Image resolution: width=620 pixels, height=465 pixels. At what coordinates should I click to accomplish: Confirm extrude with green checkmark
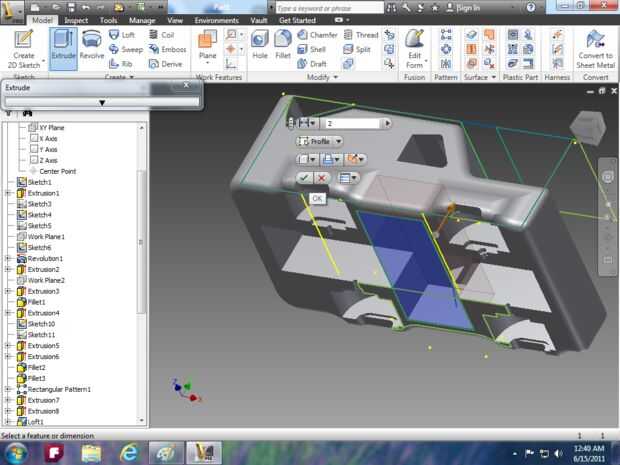click(304, 178)
